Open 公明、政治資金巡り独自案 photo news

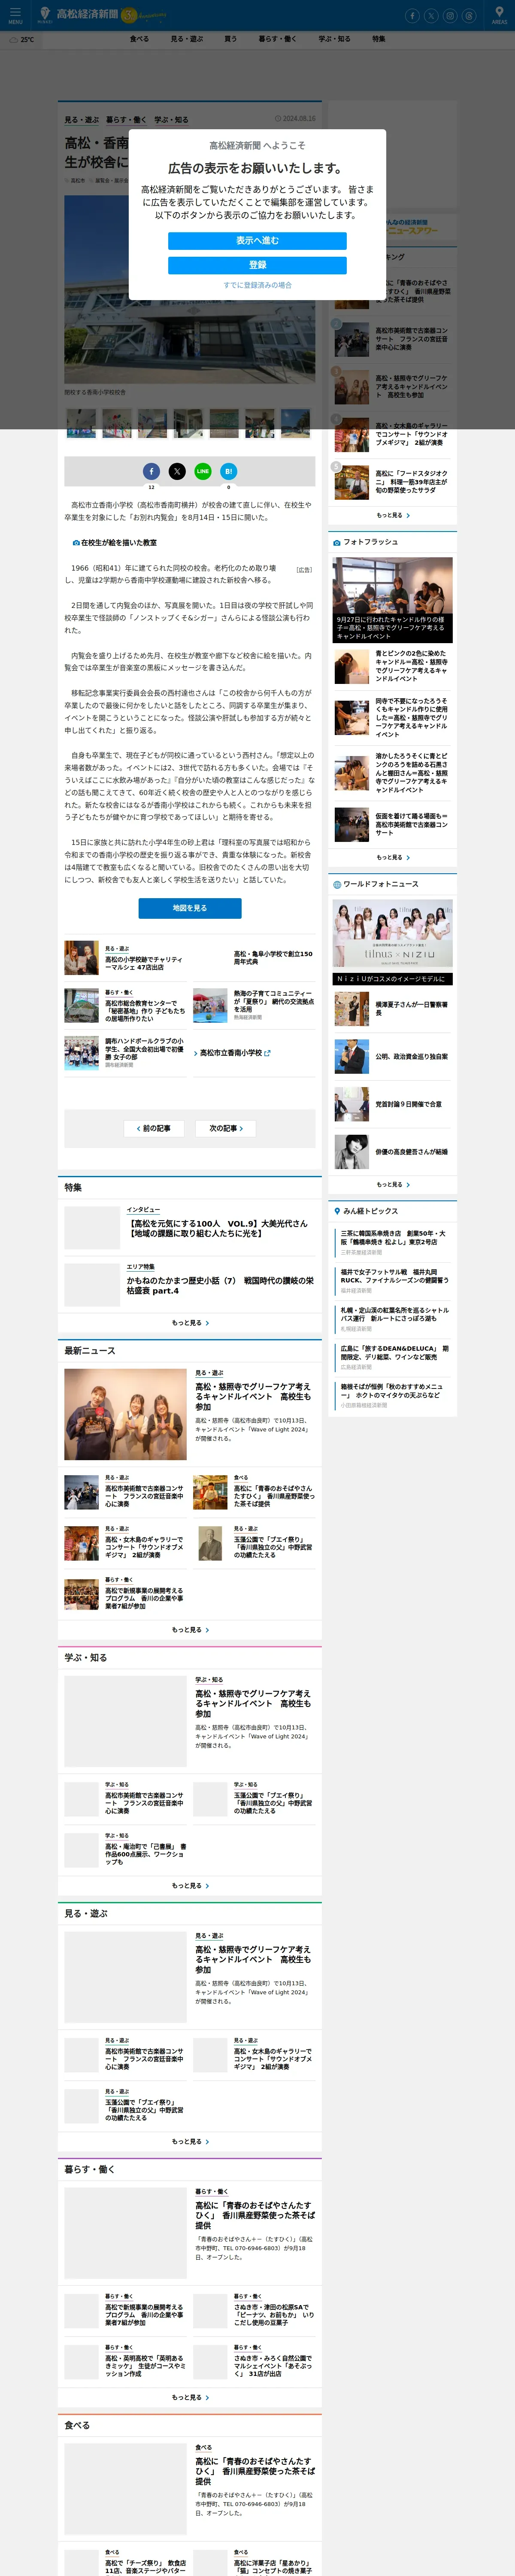click(x=411, y=1056)
